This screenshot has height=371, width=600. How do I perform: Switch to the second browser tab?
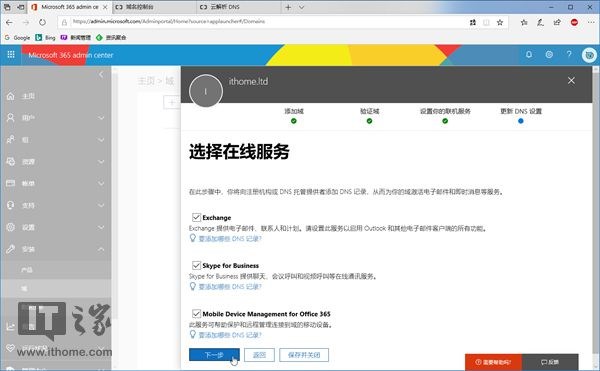pos(155,7)
